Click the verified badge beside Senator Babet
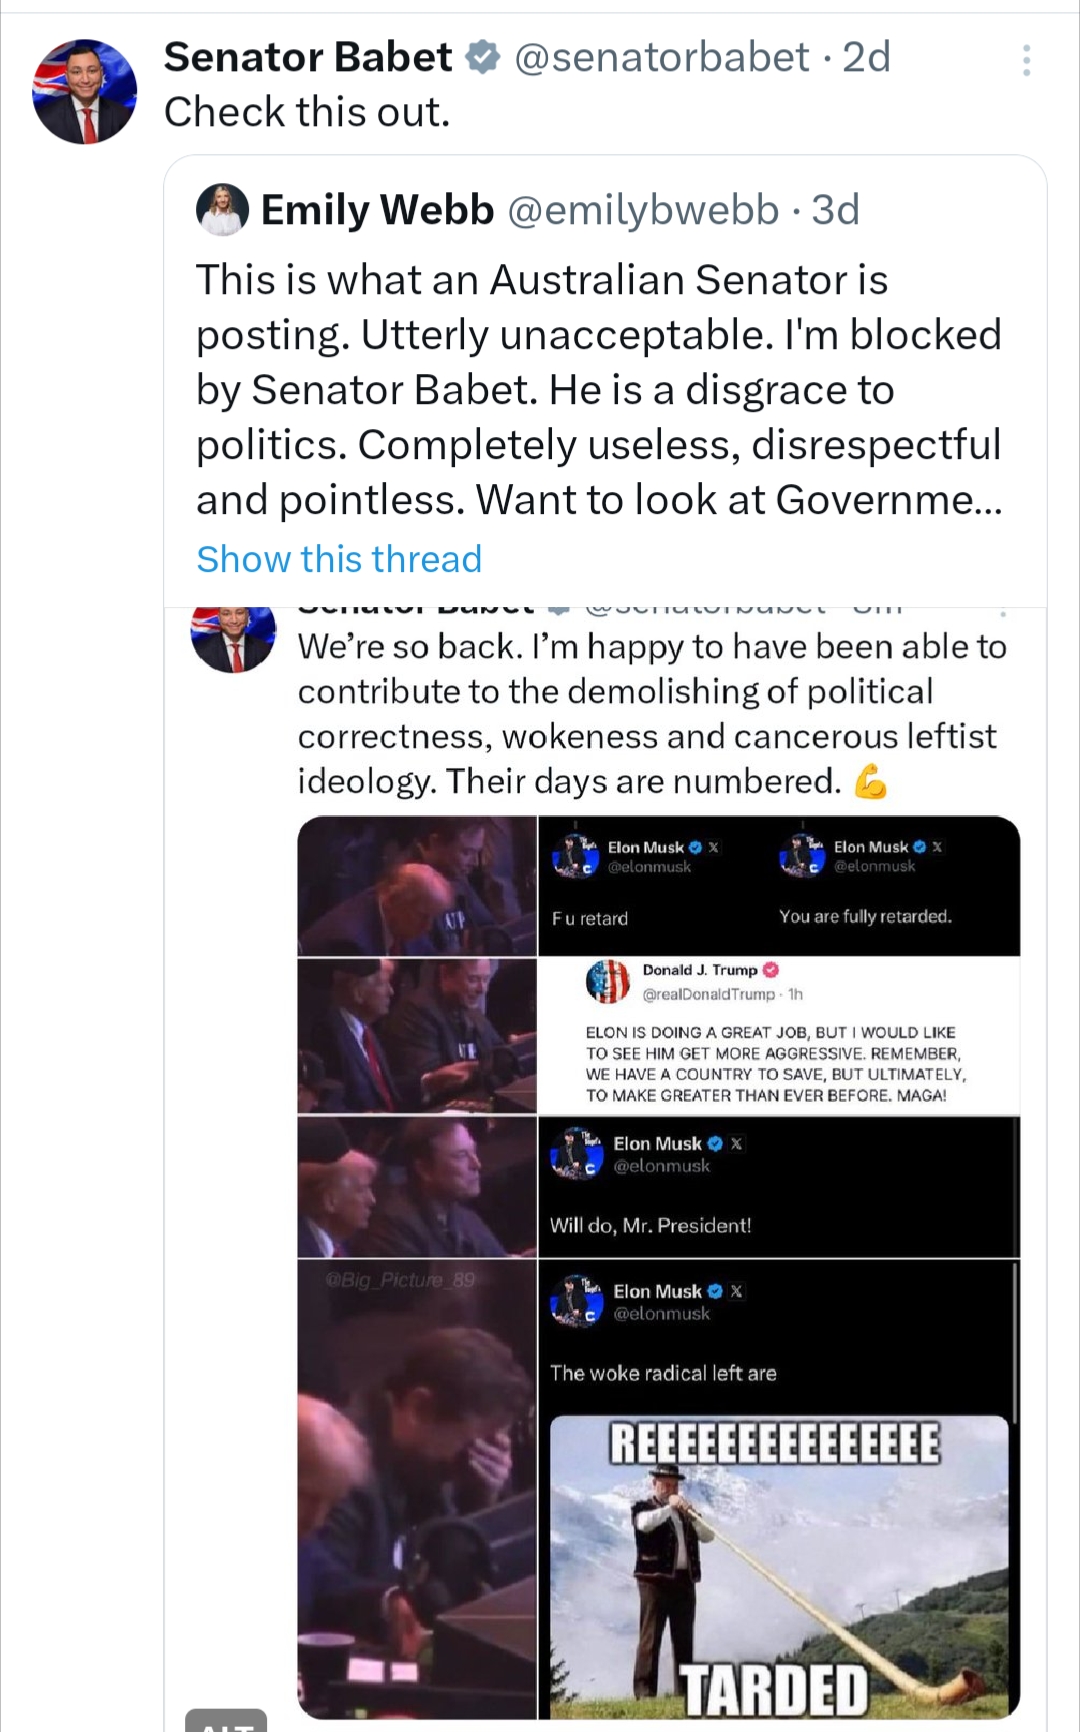The height and width of the screenshot is (1732, 1080). click(484, 58)
